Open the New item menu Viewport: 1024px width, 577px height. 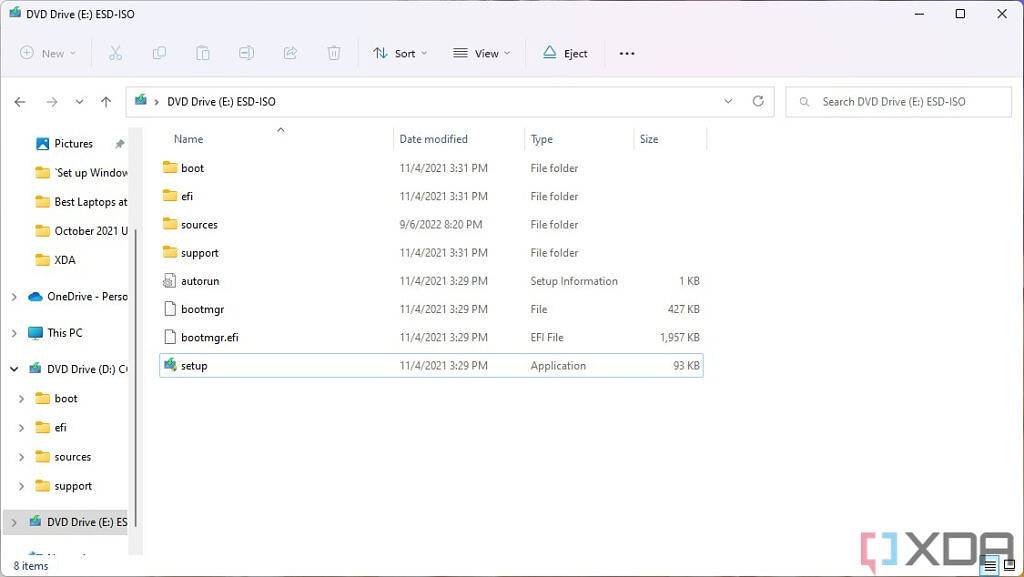click(47, 53)
